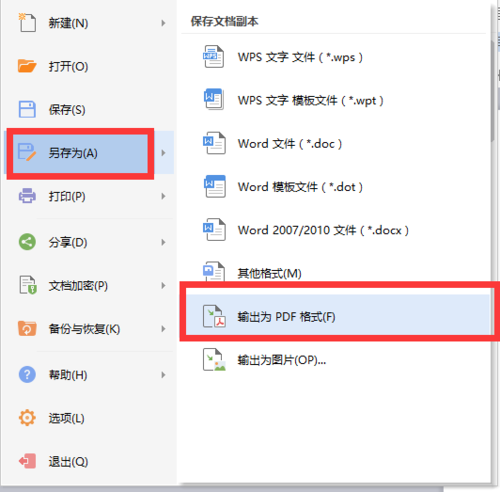Click the 输出为图片(OP) image export icon
Screen dimensions: 500x492
(x=214, y=359)
